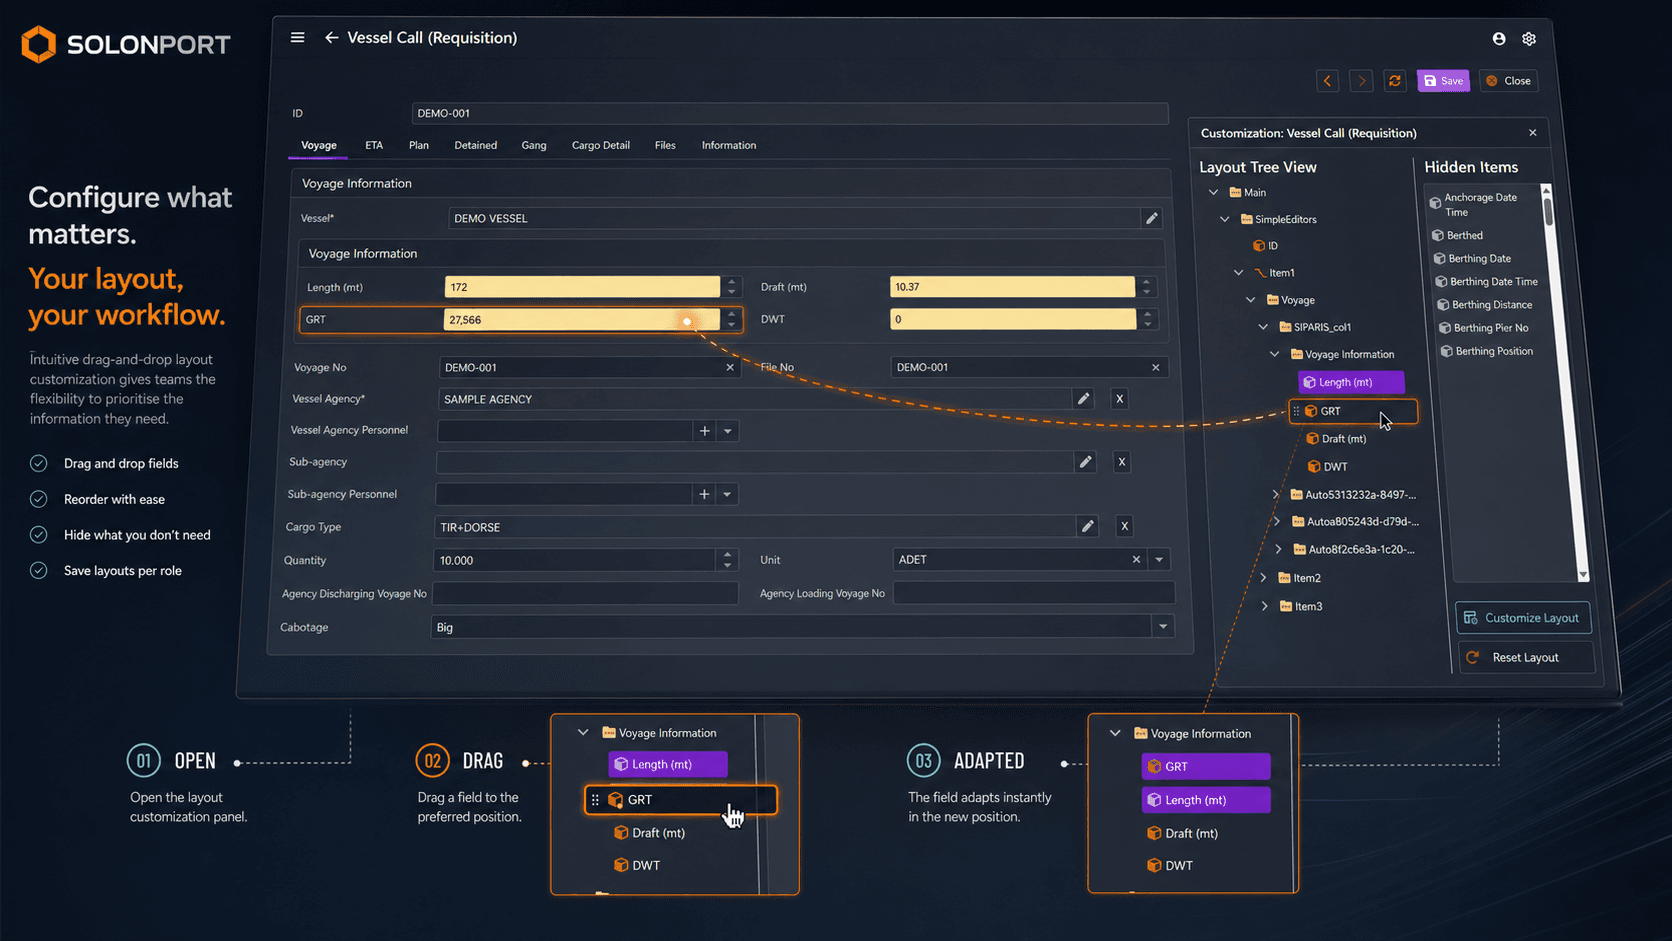Image resolution: width=1672 pixels, height=941 pixels.
Task: Clear the Unit field ADET
Action: pyautogui.click(x=1136, y=560)
